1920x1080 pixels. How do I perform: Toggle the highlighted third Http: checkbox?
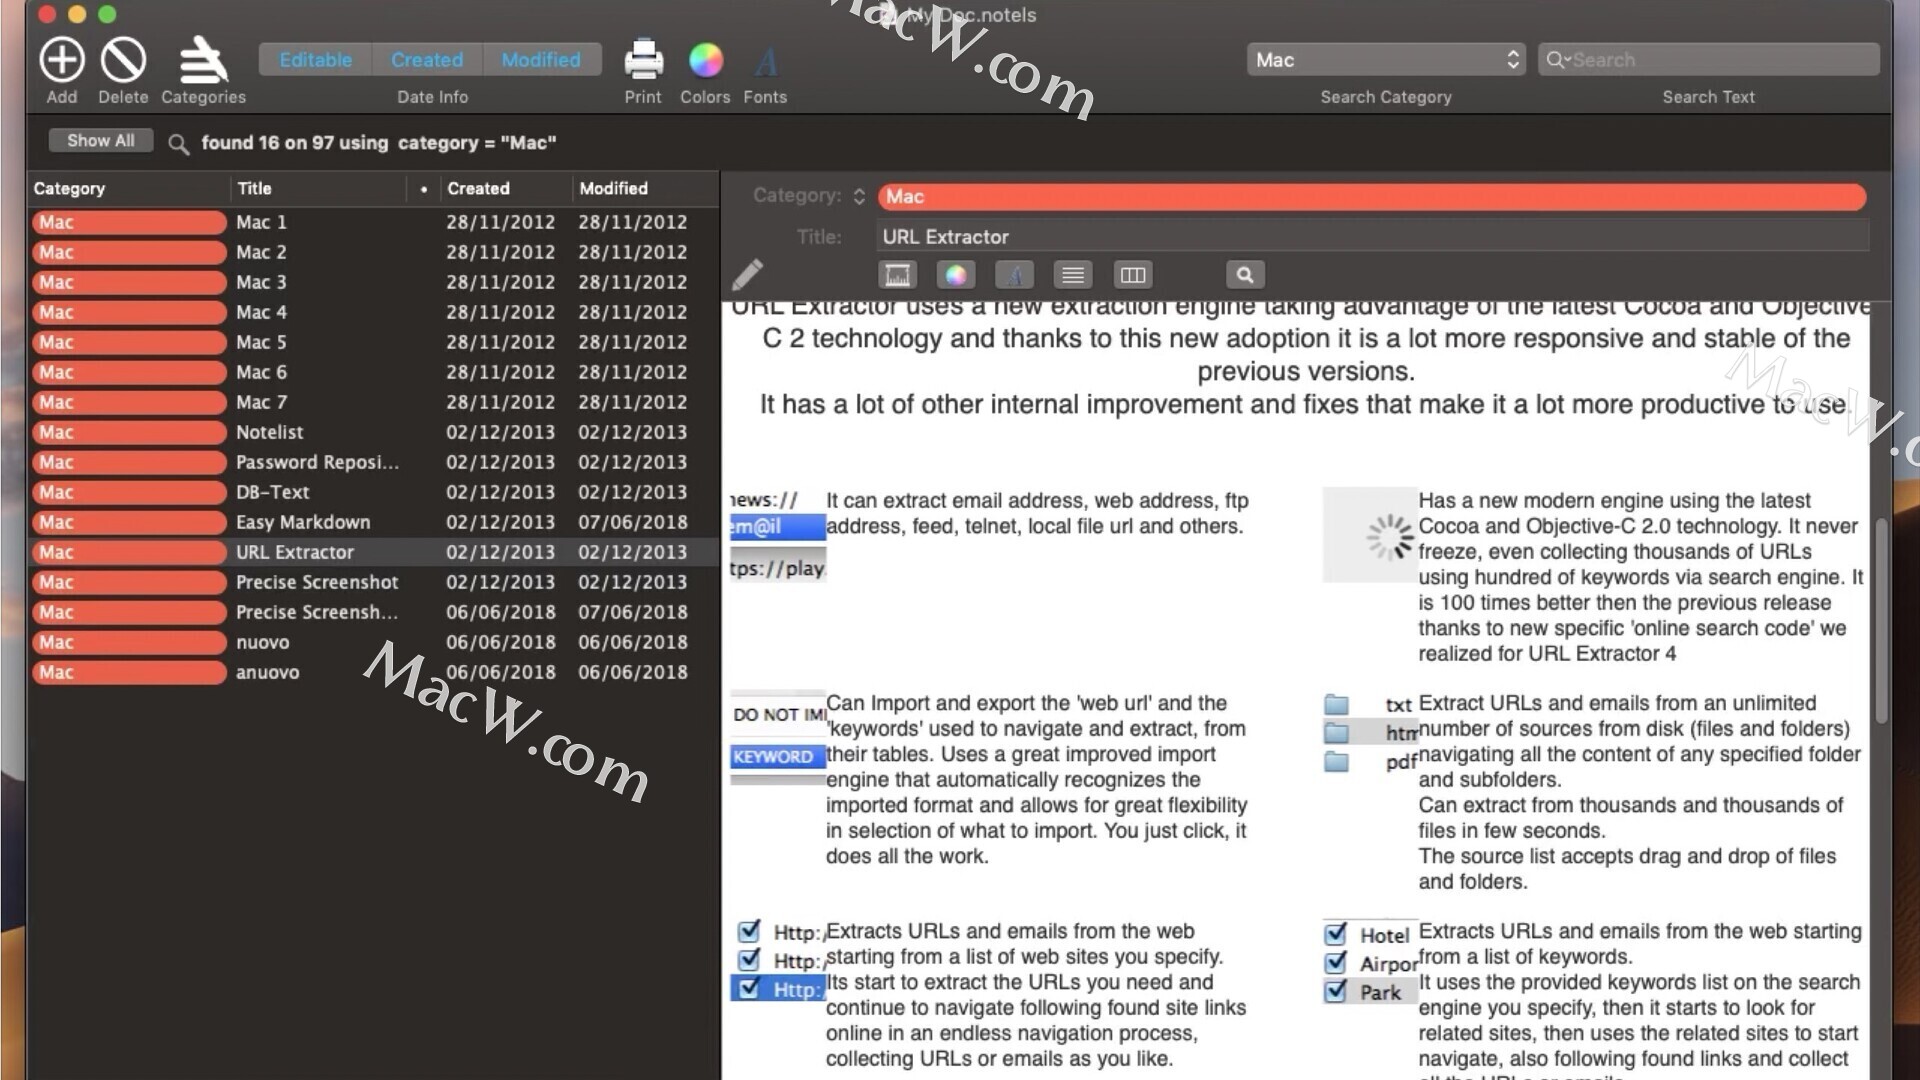point(749,989)
